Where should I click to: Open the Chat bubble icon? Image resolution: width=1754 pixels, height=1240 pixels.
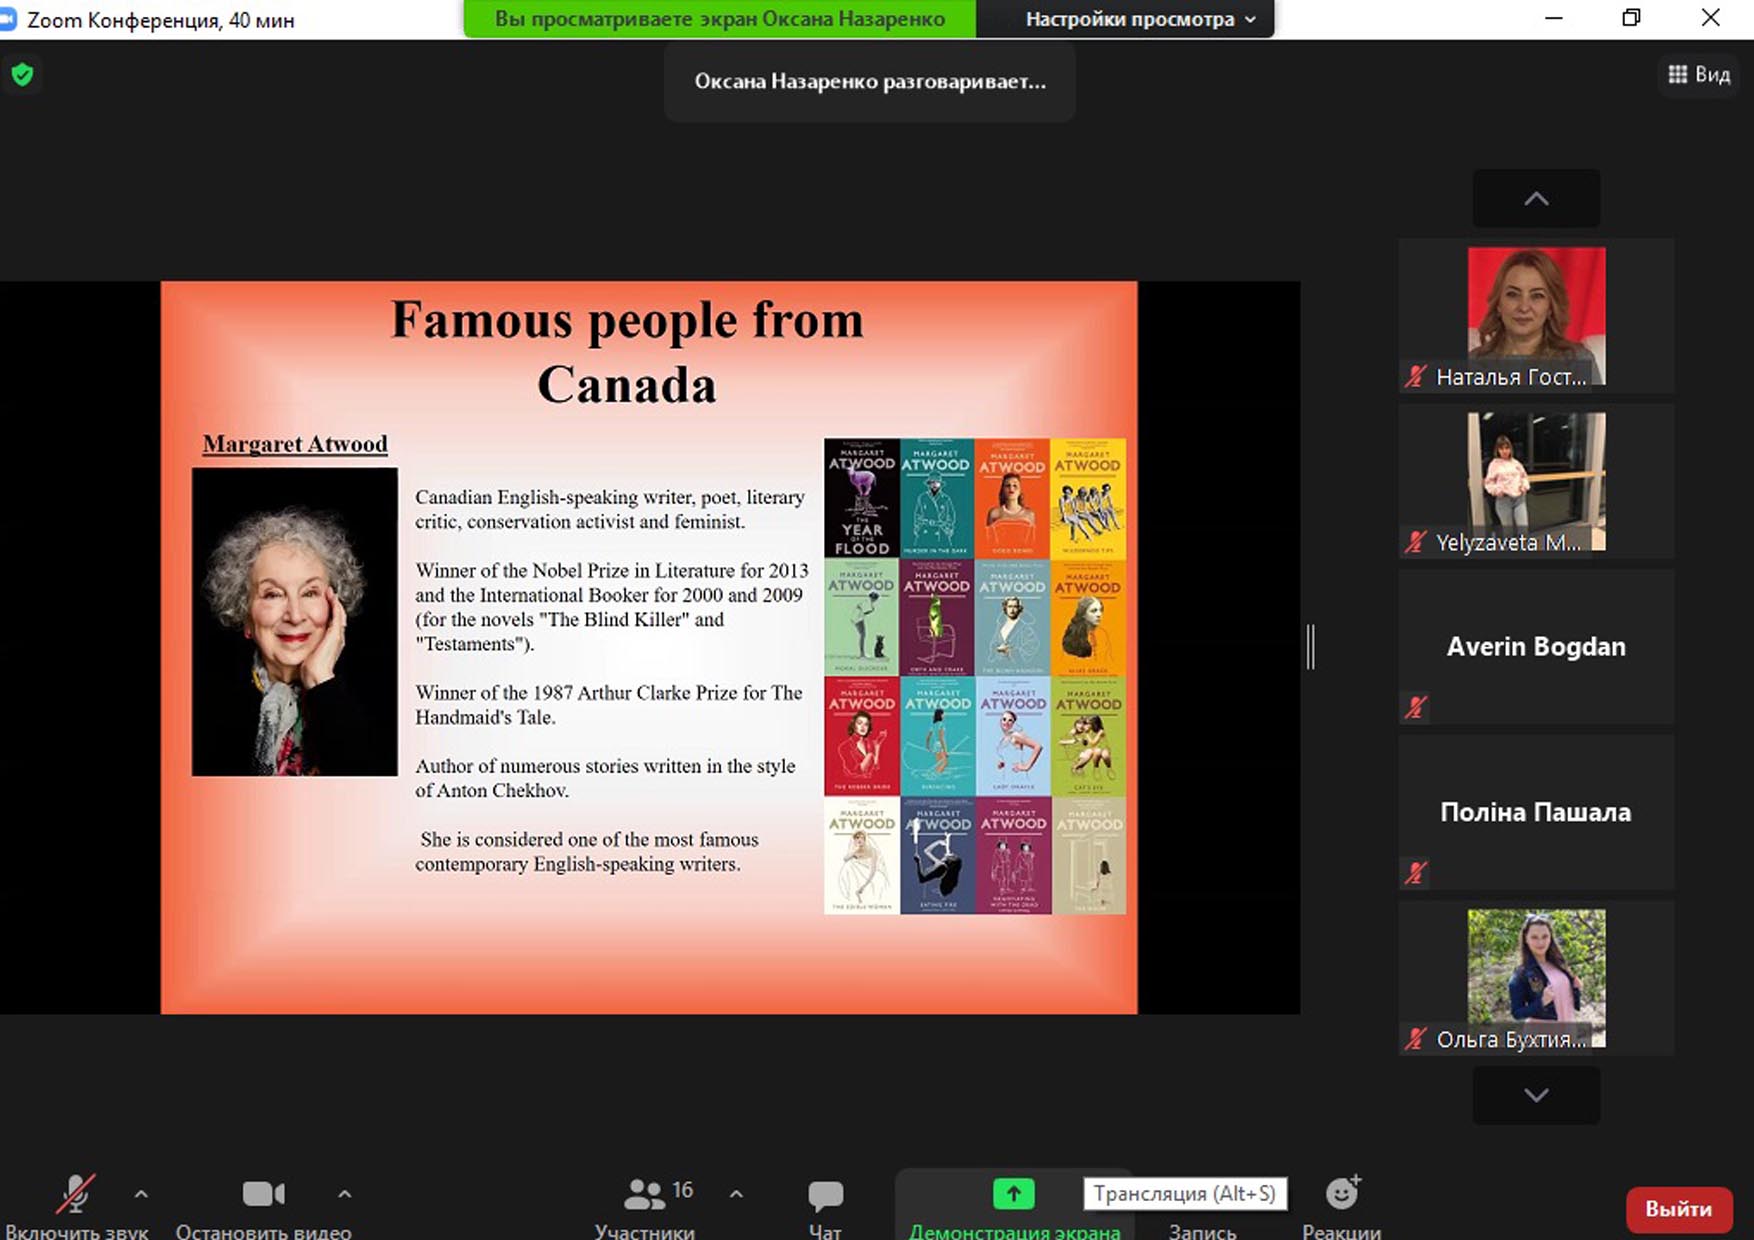825,1195
